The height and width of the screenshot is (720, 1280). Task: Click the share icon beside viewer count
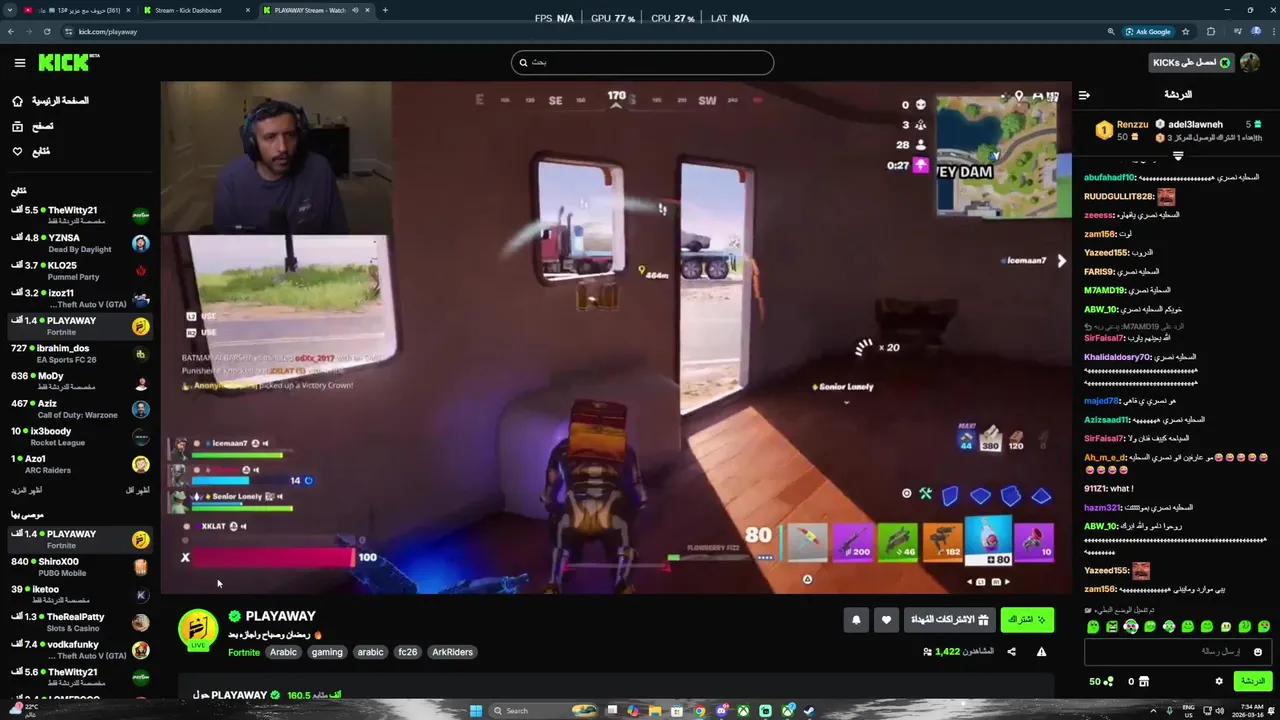tap(1011, 652)
